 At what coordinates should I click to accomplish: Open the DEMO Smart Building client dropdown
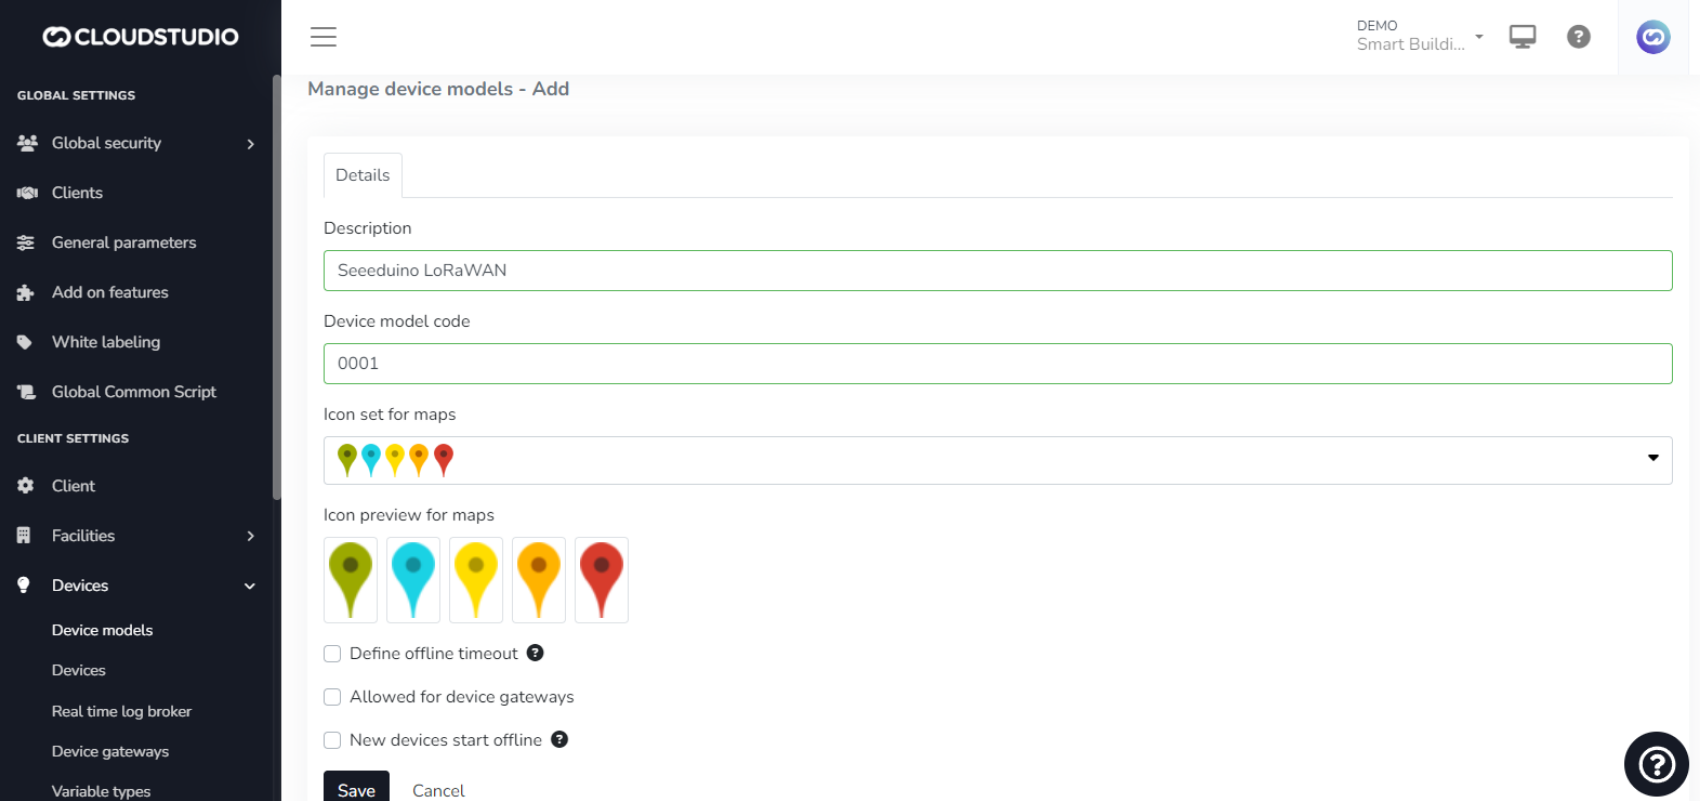[1418, 36]
